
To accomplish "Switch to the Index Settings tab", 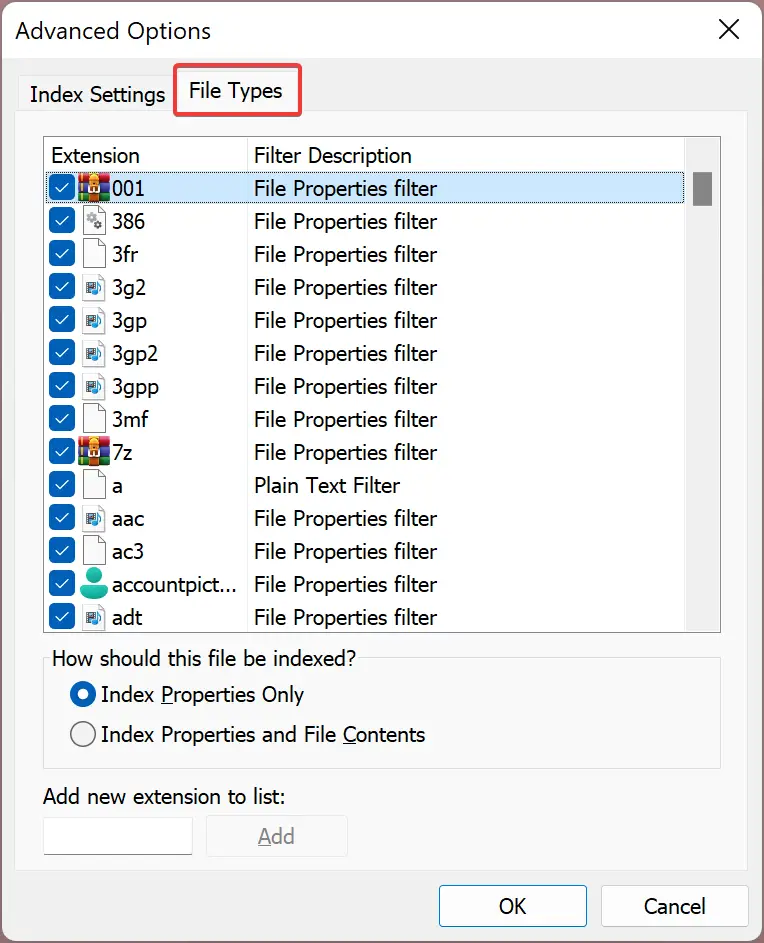I will (97, 94).
